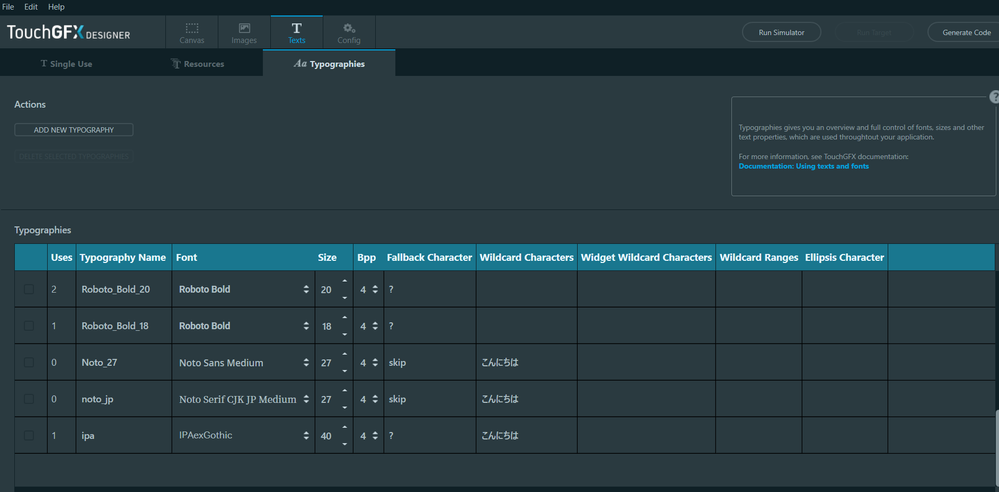Decrease size of Roboto_Bold_18 typography
Screen dimensions: 999x492
pyautogui.click(x=345, y=334)
